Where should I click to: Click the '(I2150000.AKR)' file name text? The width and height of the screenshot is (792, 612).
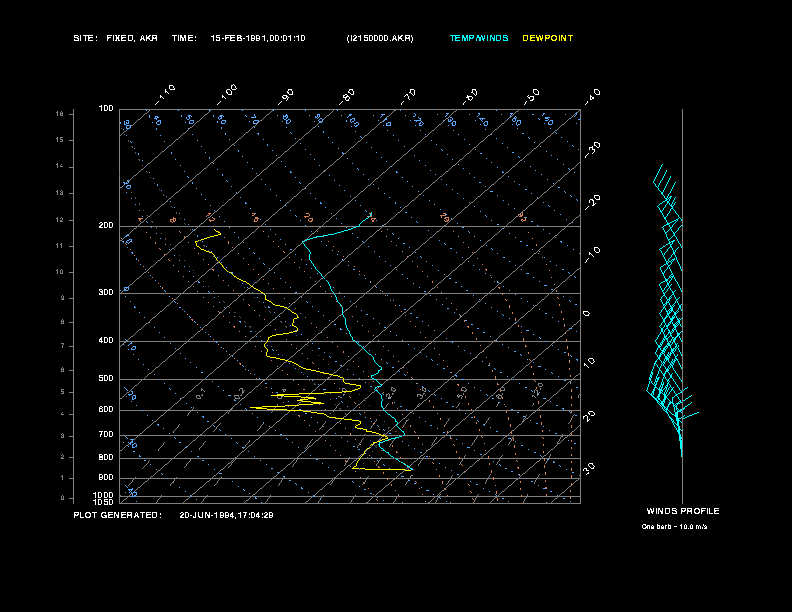coord(380,38)
